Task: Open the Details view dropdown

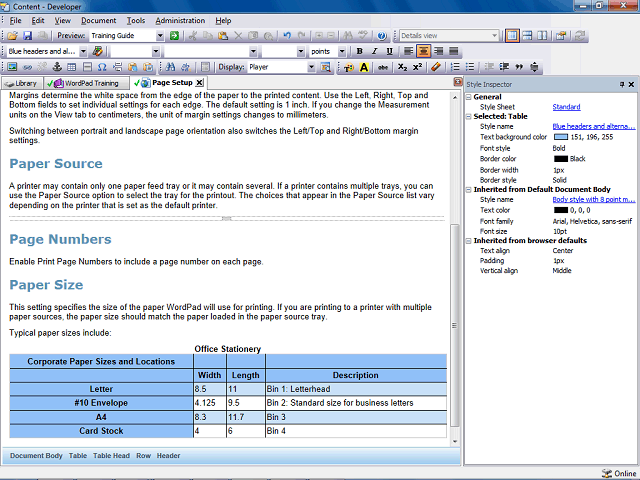Action: pos(494,36)
